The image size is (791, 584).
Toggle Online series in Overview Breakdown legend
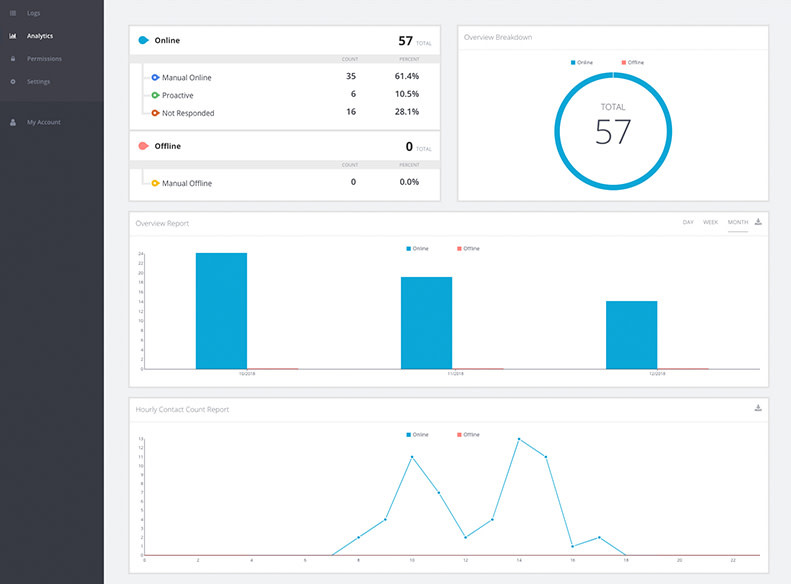coord(582,63)
